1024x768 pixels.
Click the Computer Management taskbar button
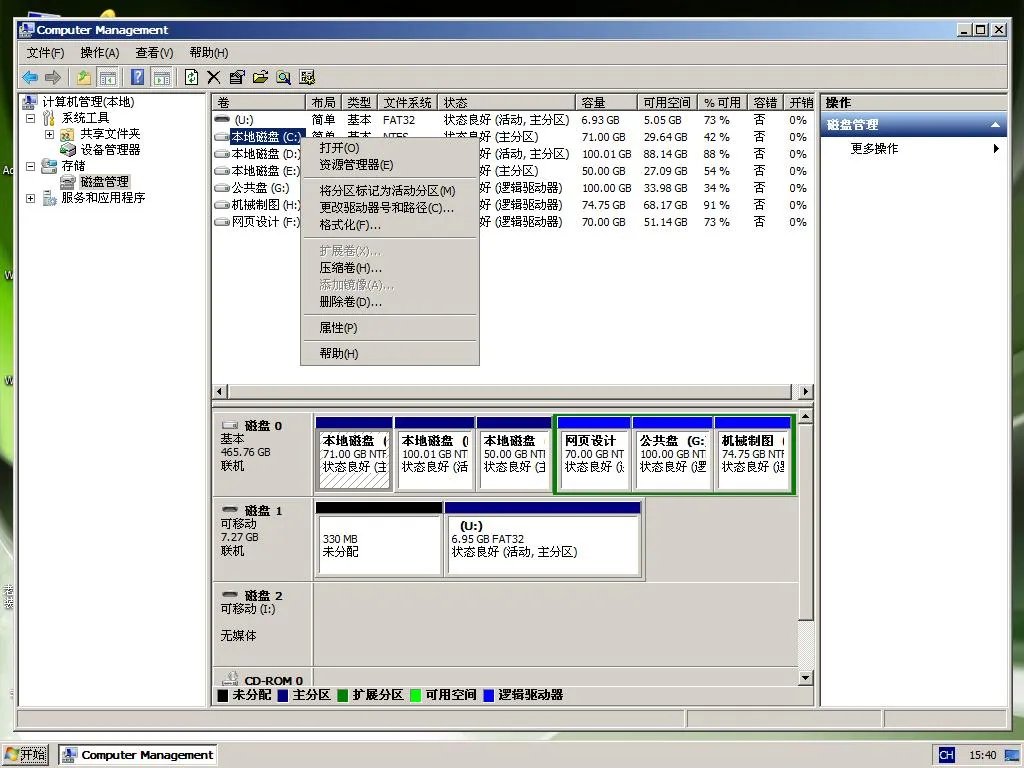pyautogui.click(x=137, y=754)
